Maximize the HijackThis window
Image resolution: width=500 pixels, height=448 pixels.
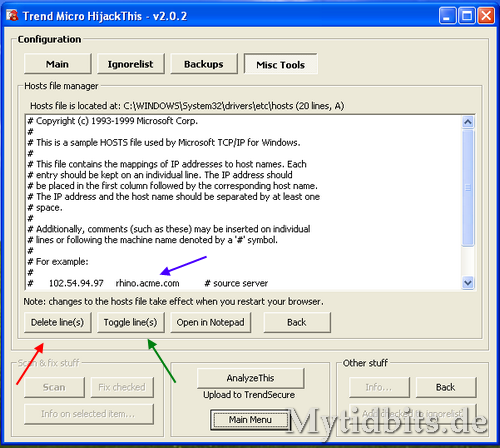point(467,16)
